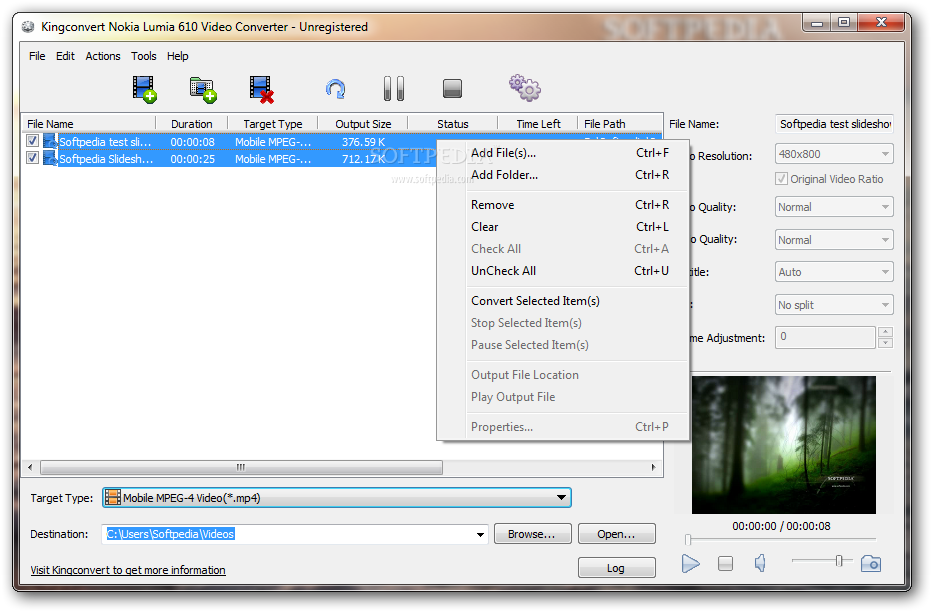Mute preview via speaker icon
The height and width of the screenshot is (612, 932).
coord(760,563)
